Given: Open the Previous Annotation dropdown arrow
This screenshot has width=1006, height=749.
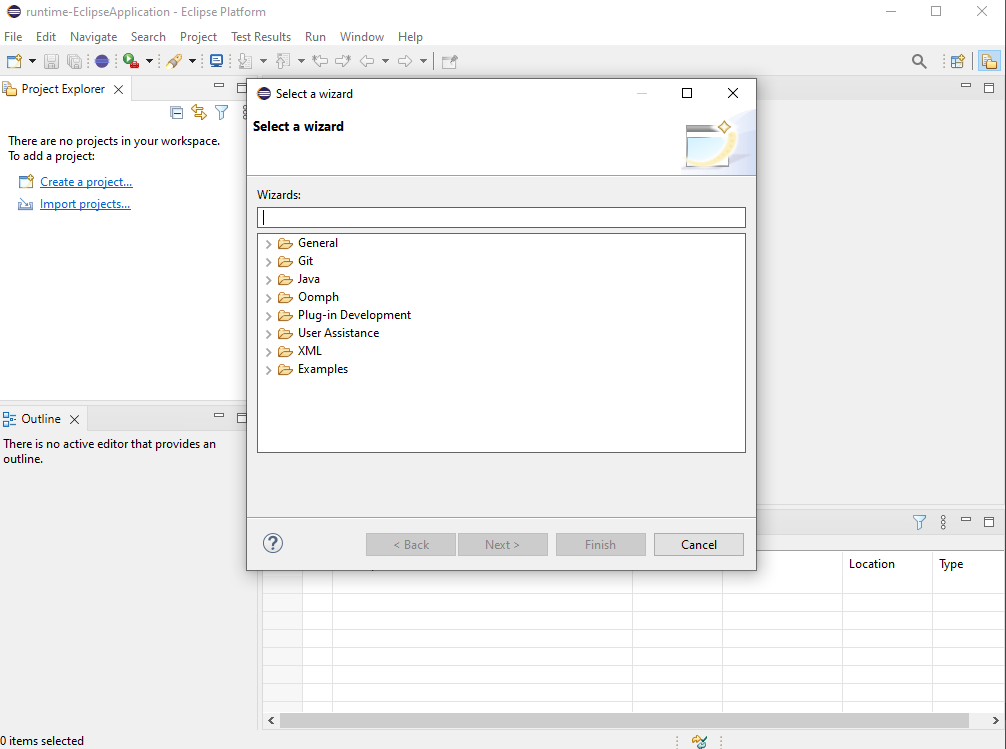Looking at the screenshot, I should click(x=301, y=61).
